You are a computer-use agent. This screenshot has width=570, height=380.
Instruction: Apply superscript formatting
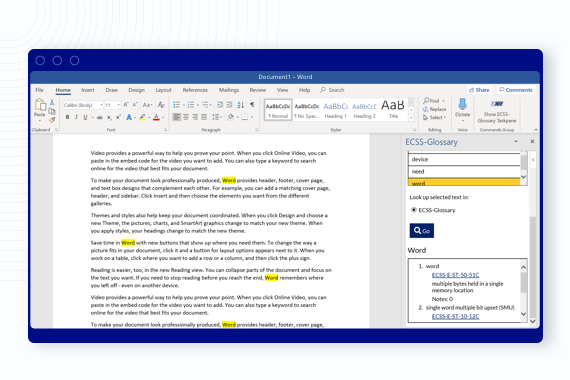coord(118,117)
